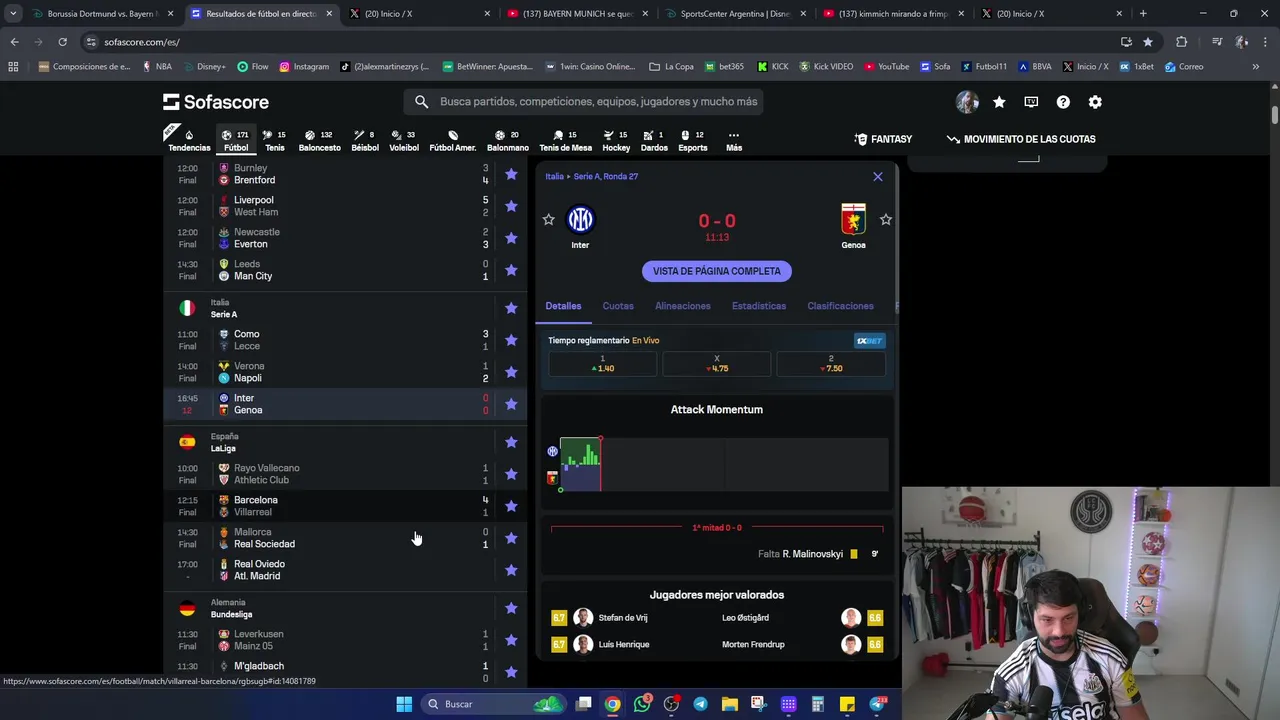The width and height of the screenshot is (1280, 720).
Task: Click the Serie A, Ronda 27 breadcrumb
Action: (606, 176)
